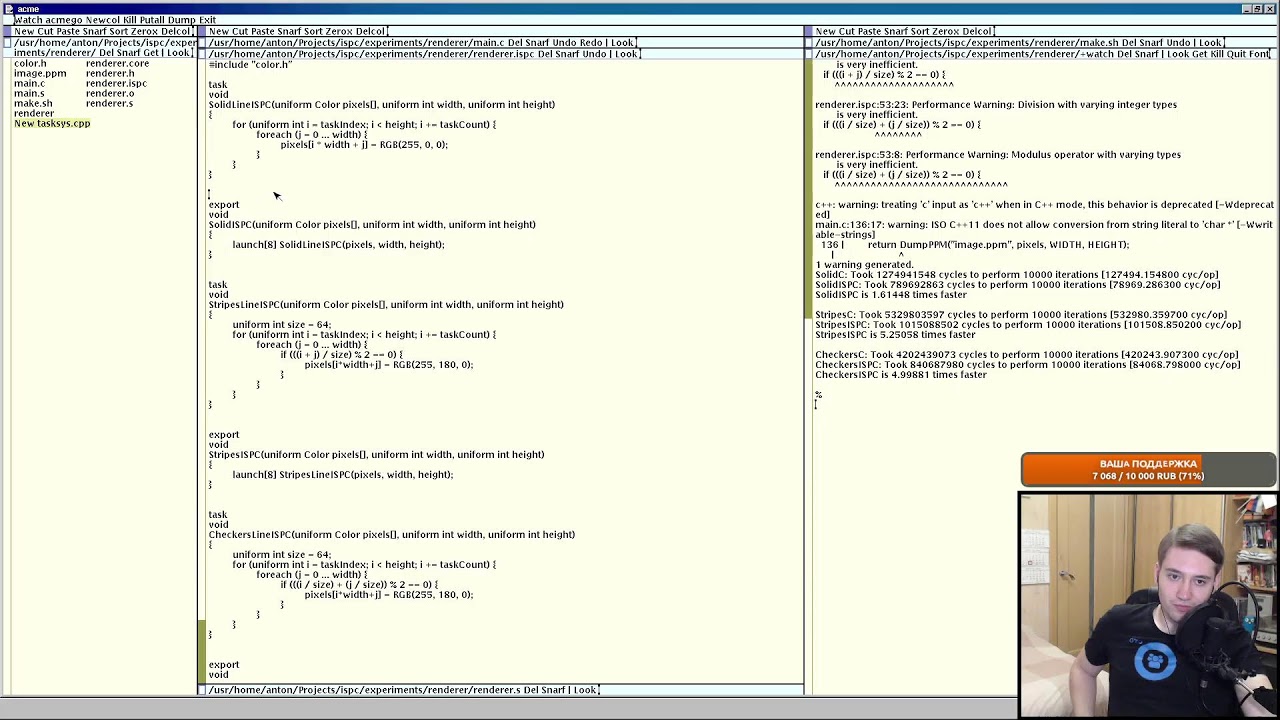
Task: Click Snarf in the right column tag
Action: [896, 32]
